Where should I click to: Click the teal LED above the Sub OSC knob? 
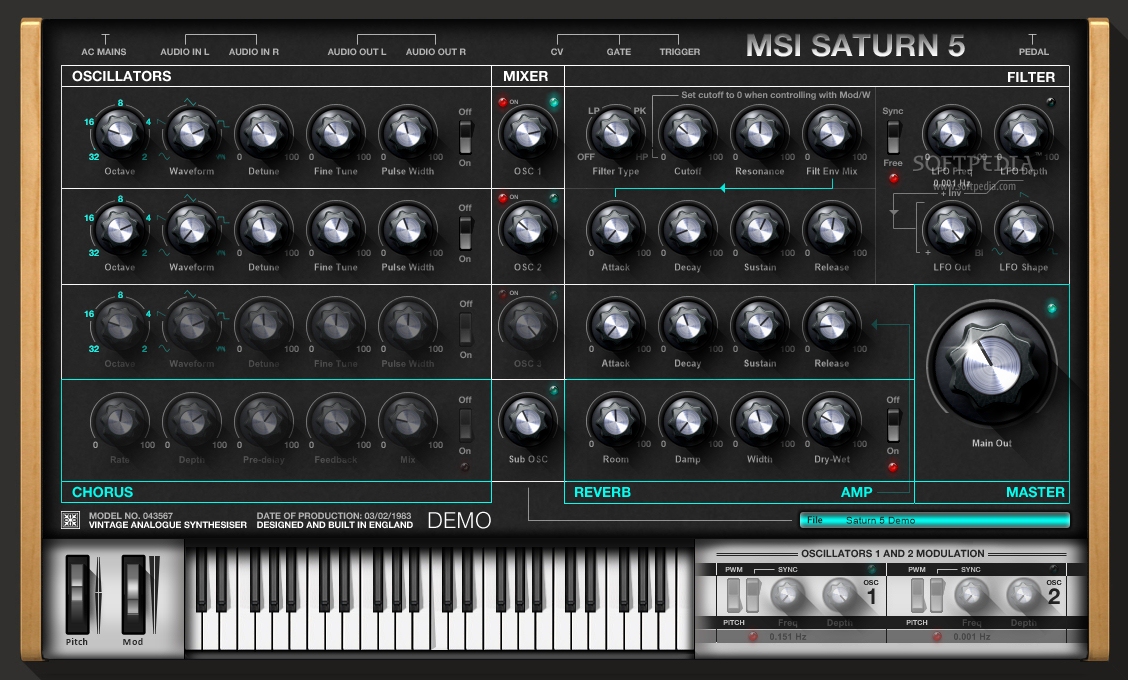[554, 391]
